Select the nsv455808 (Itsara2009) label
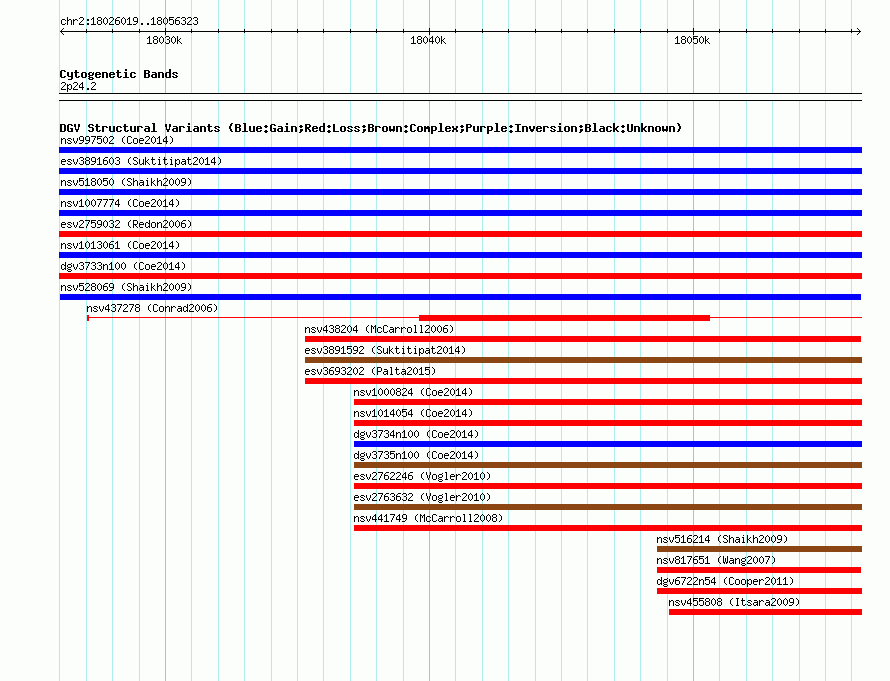Image resolution: width=890 pixels, height=681 pixels. pos(734,602)
